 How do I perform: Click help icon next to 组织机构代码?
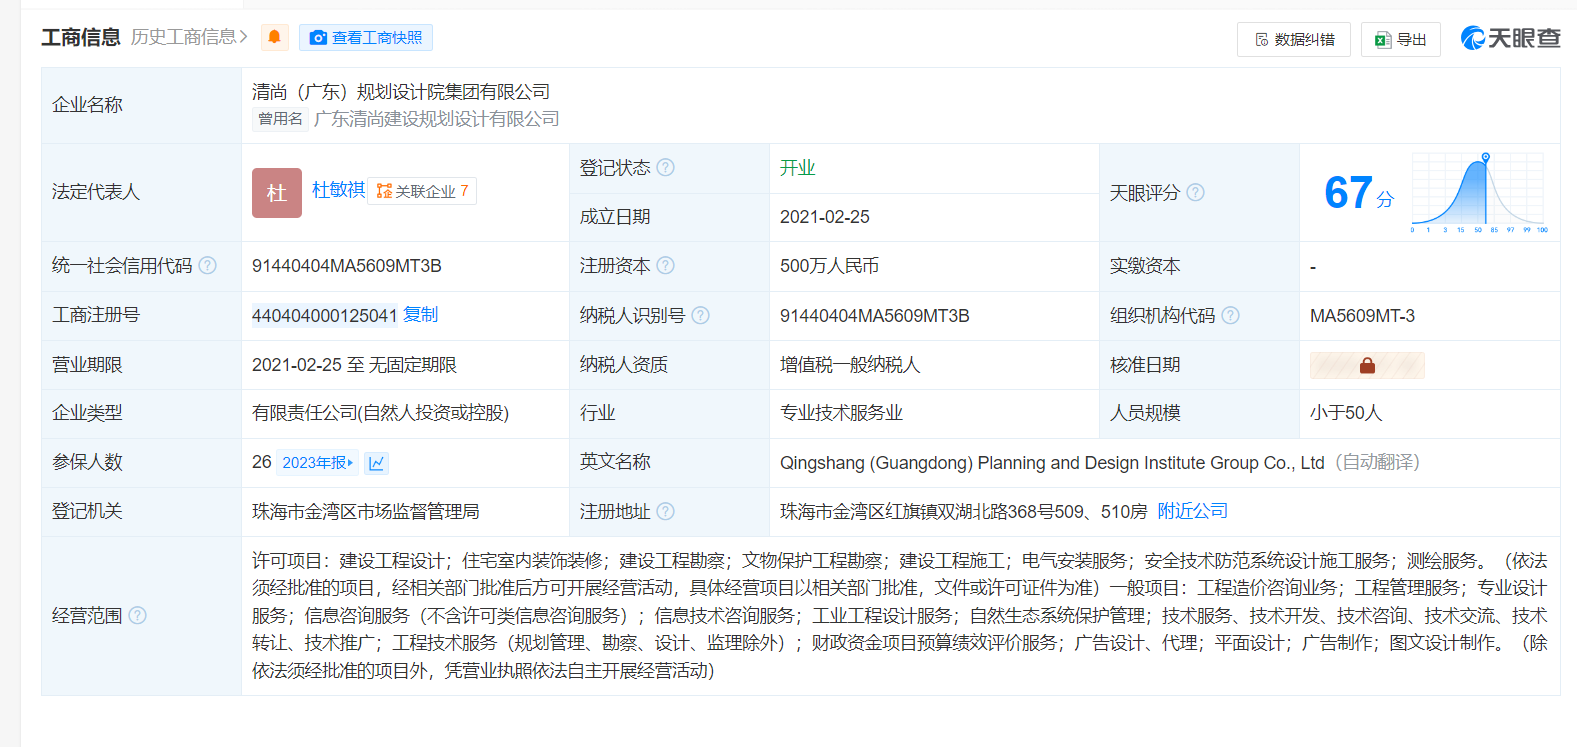point(1230,316)
